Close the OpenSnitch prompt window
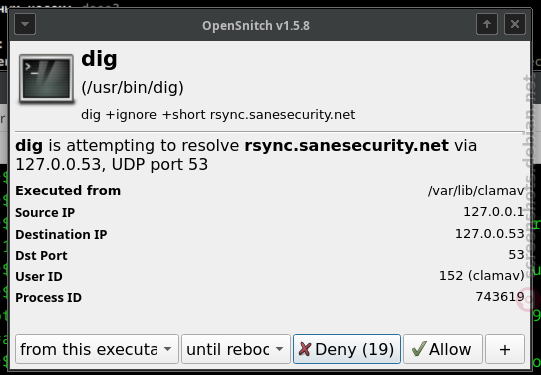Screen dimensions: 541x375 (515, 24)
